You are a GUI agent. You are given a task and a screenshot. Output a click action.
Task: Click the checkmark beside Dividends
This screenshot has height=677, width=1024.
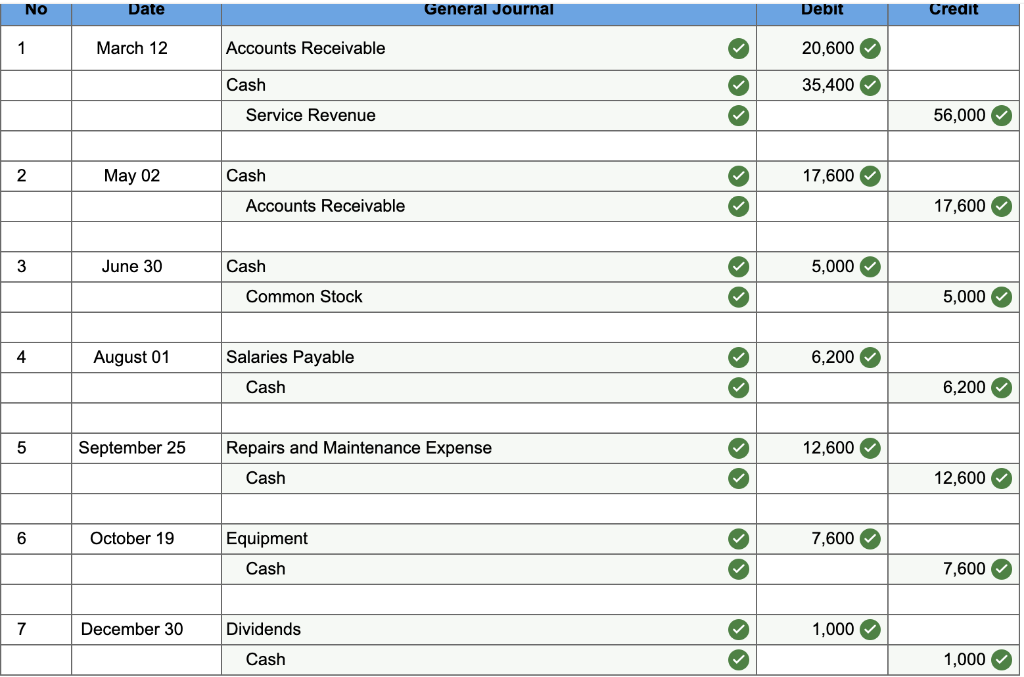point(739,629)
